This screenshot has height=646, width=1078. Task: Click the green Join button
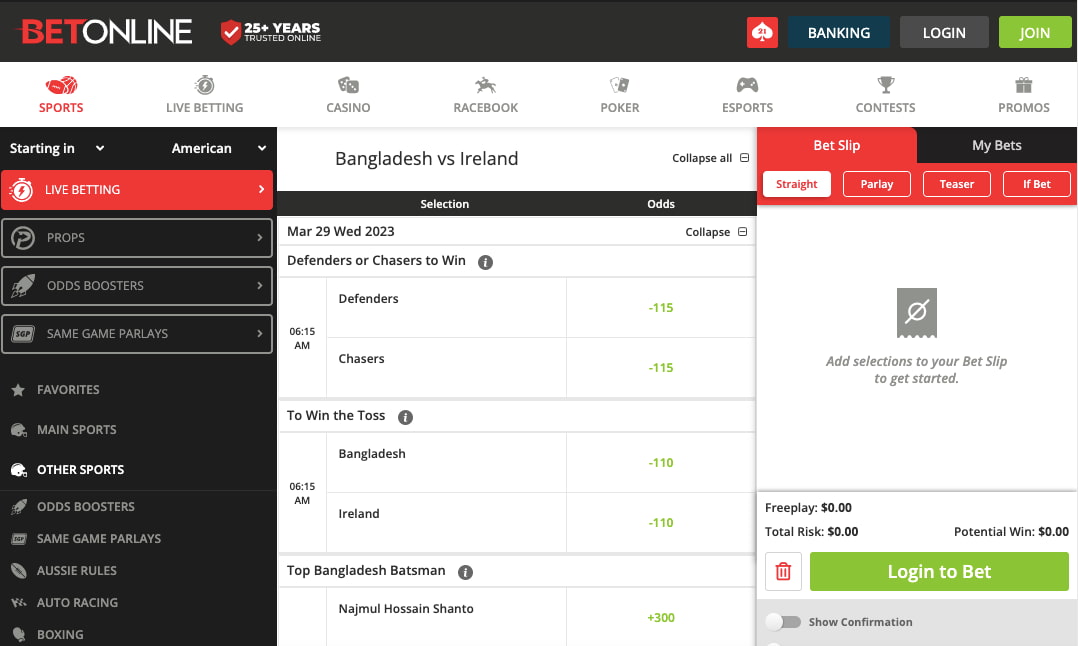pos(1035,32)
